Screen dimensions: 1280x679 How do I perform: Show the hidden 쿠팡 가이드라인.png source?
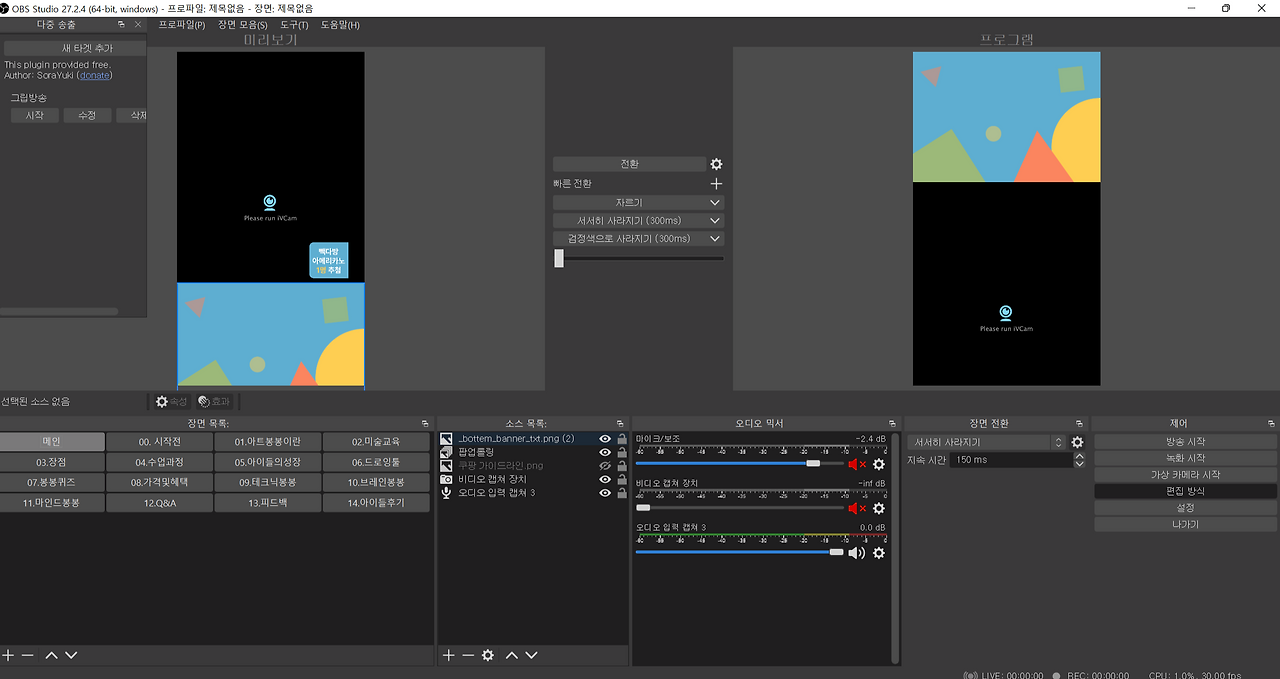point(605,466)
